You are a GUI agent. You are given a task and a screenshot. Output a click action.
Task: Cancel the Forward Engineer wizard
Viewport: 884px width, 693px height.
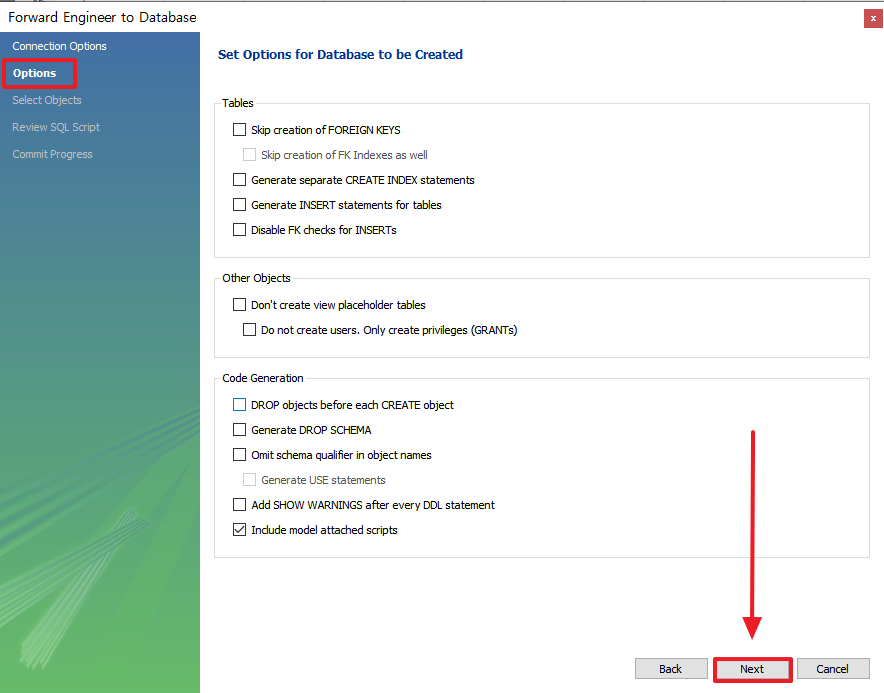(x=833, y=669)
